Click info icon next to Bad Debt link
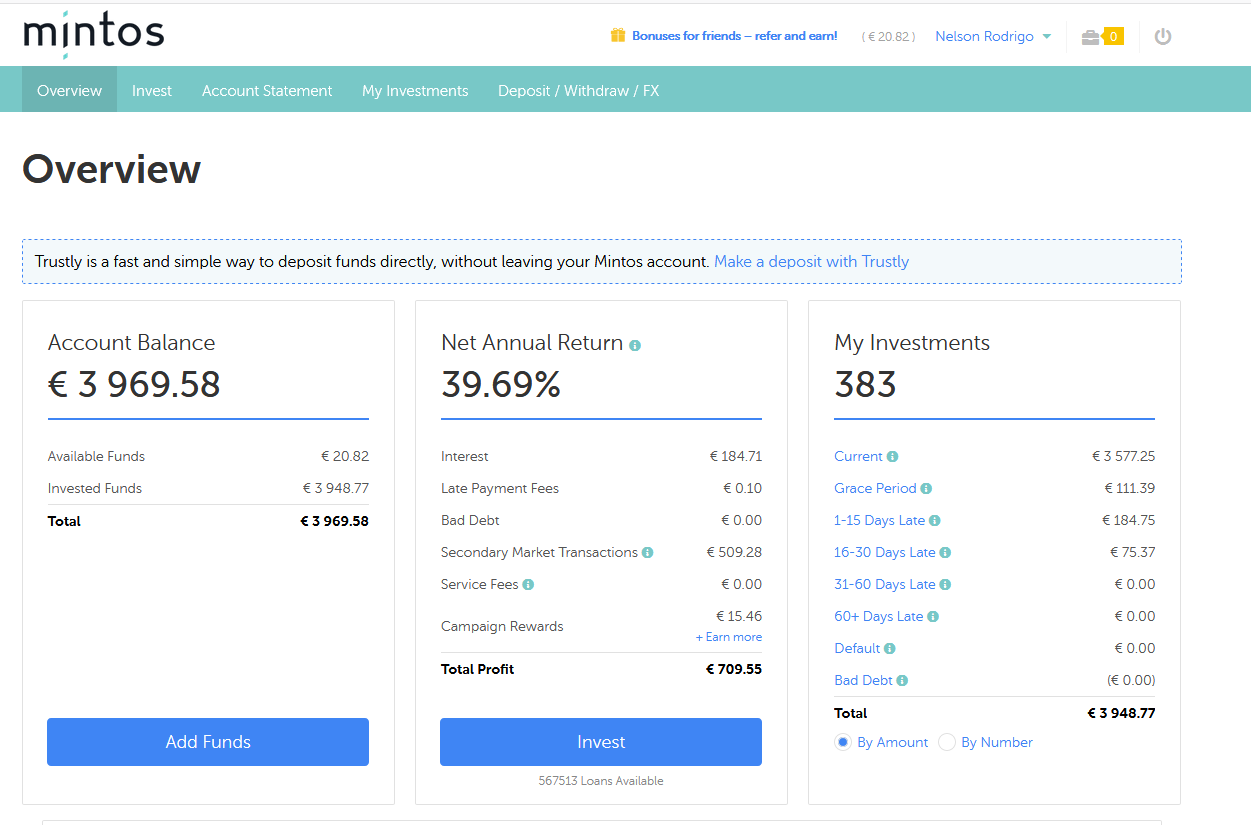The height and width of the screenshot is (825, 1251). tap(902, 681)
